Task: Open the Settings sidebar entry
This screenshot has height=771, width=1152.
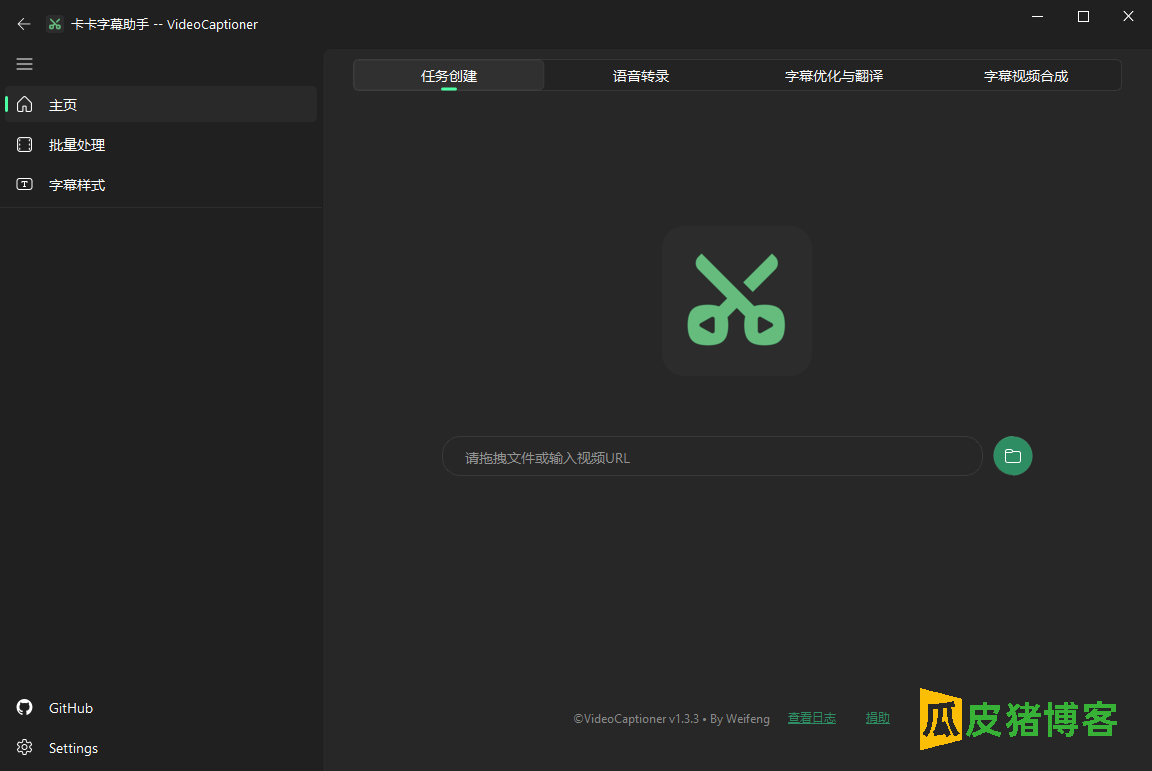Action: pos(161,747)
